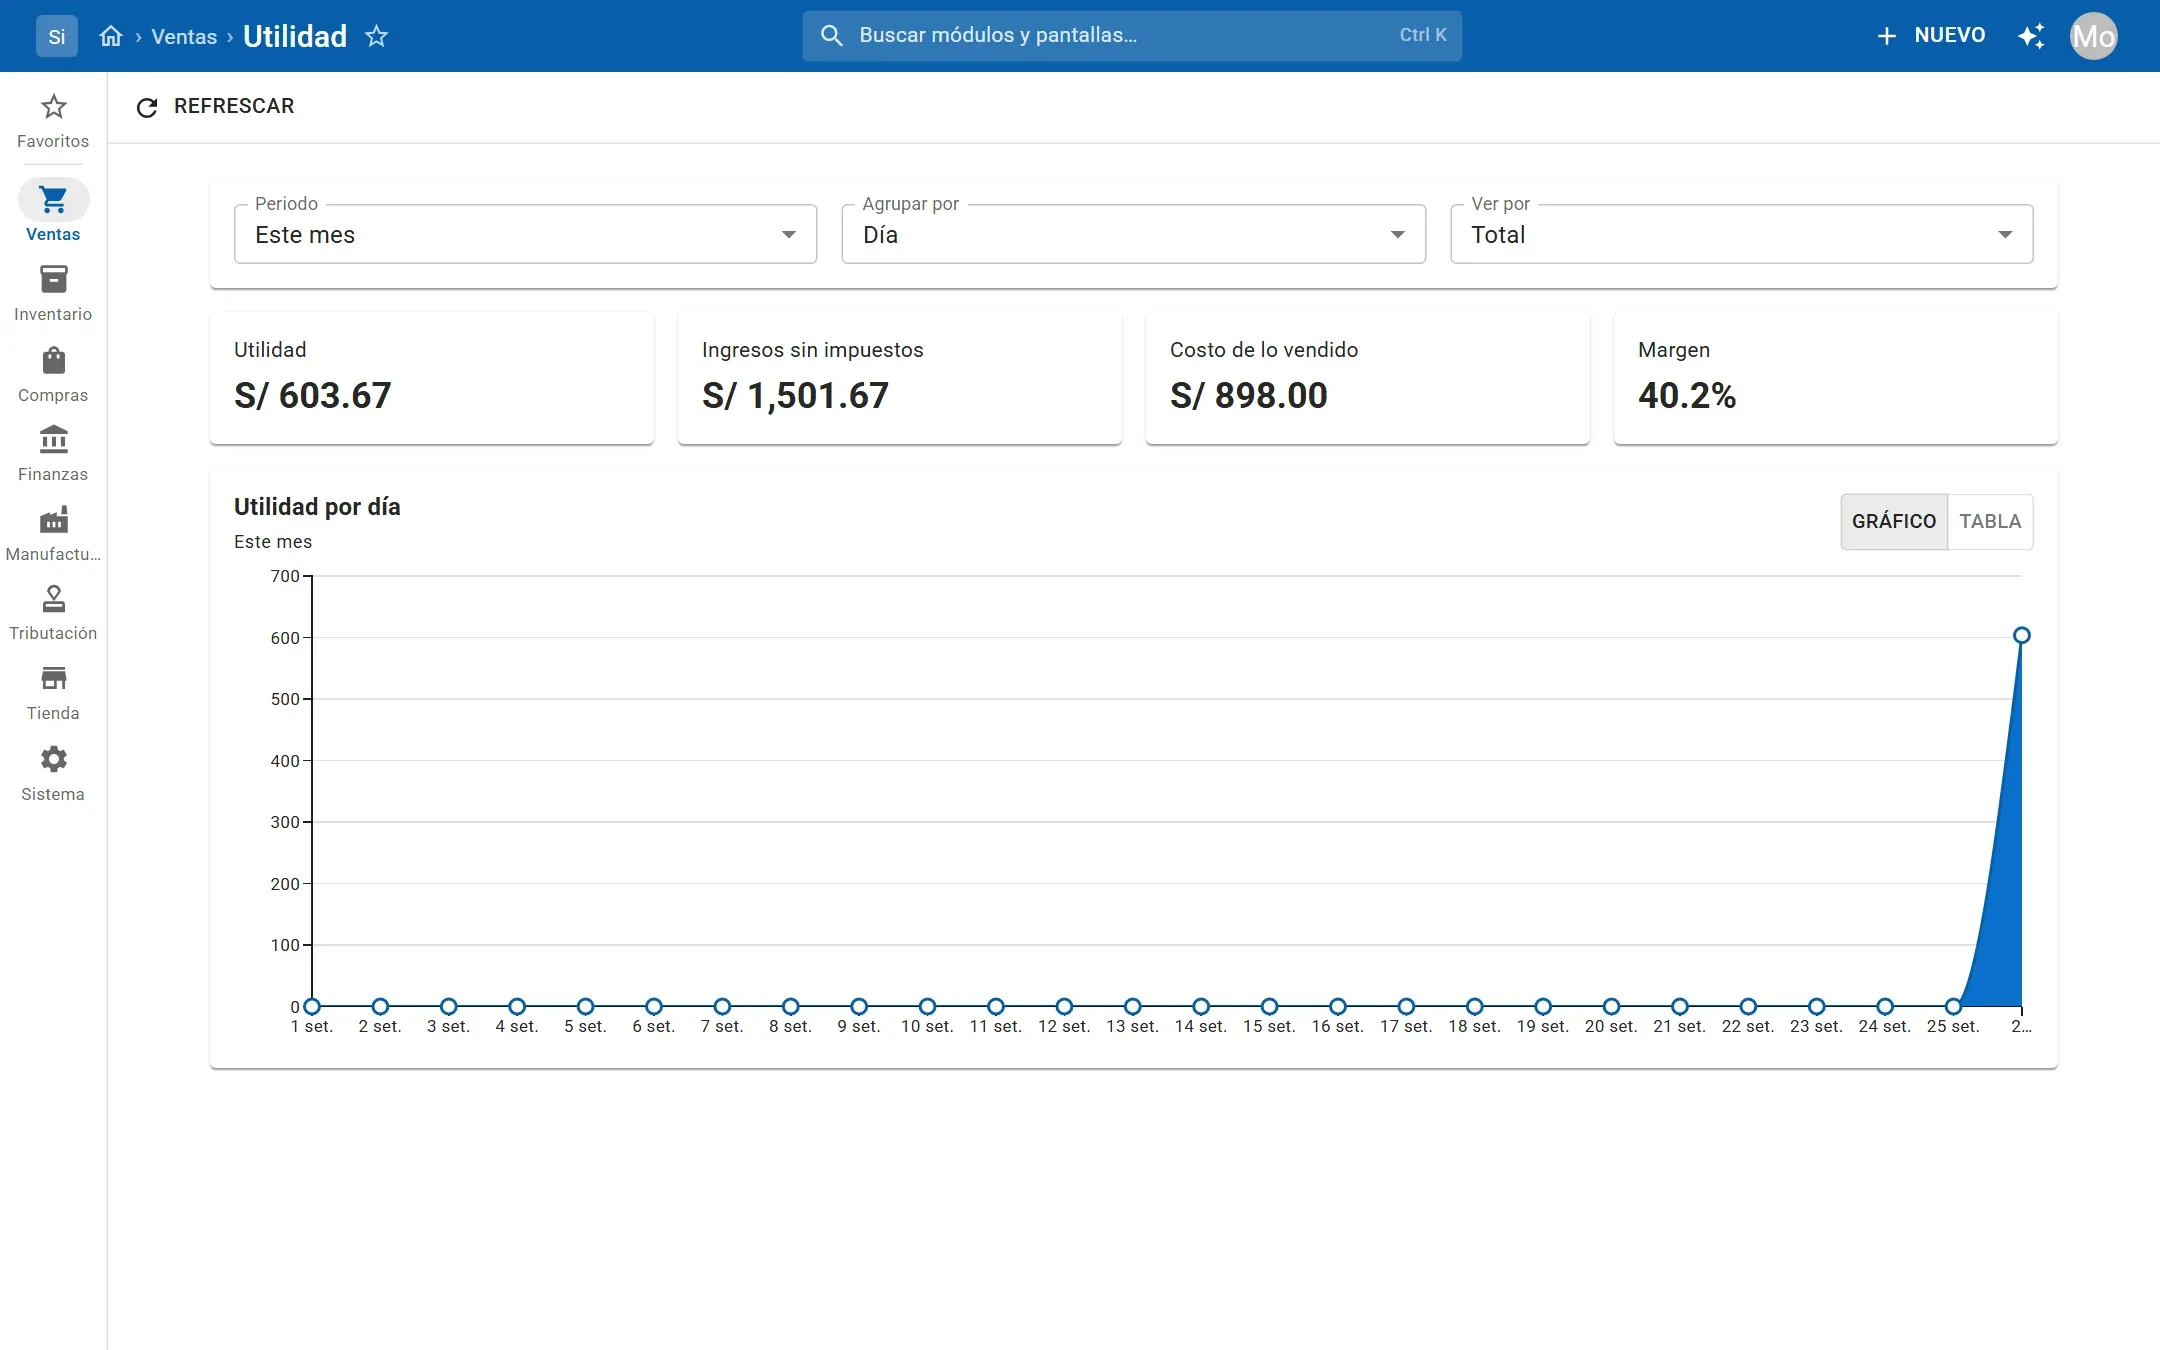Click the Ctrl K shortcut hint

pyautogui.click(x=1423, y=35)
